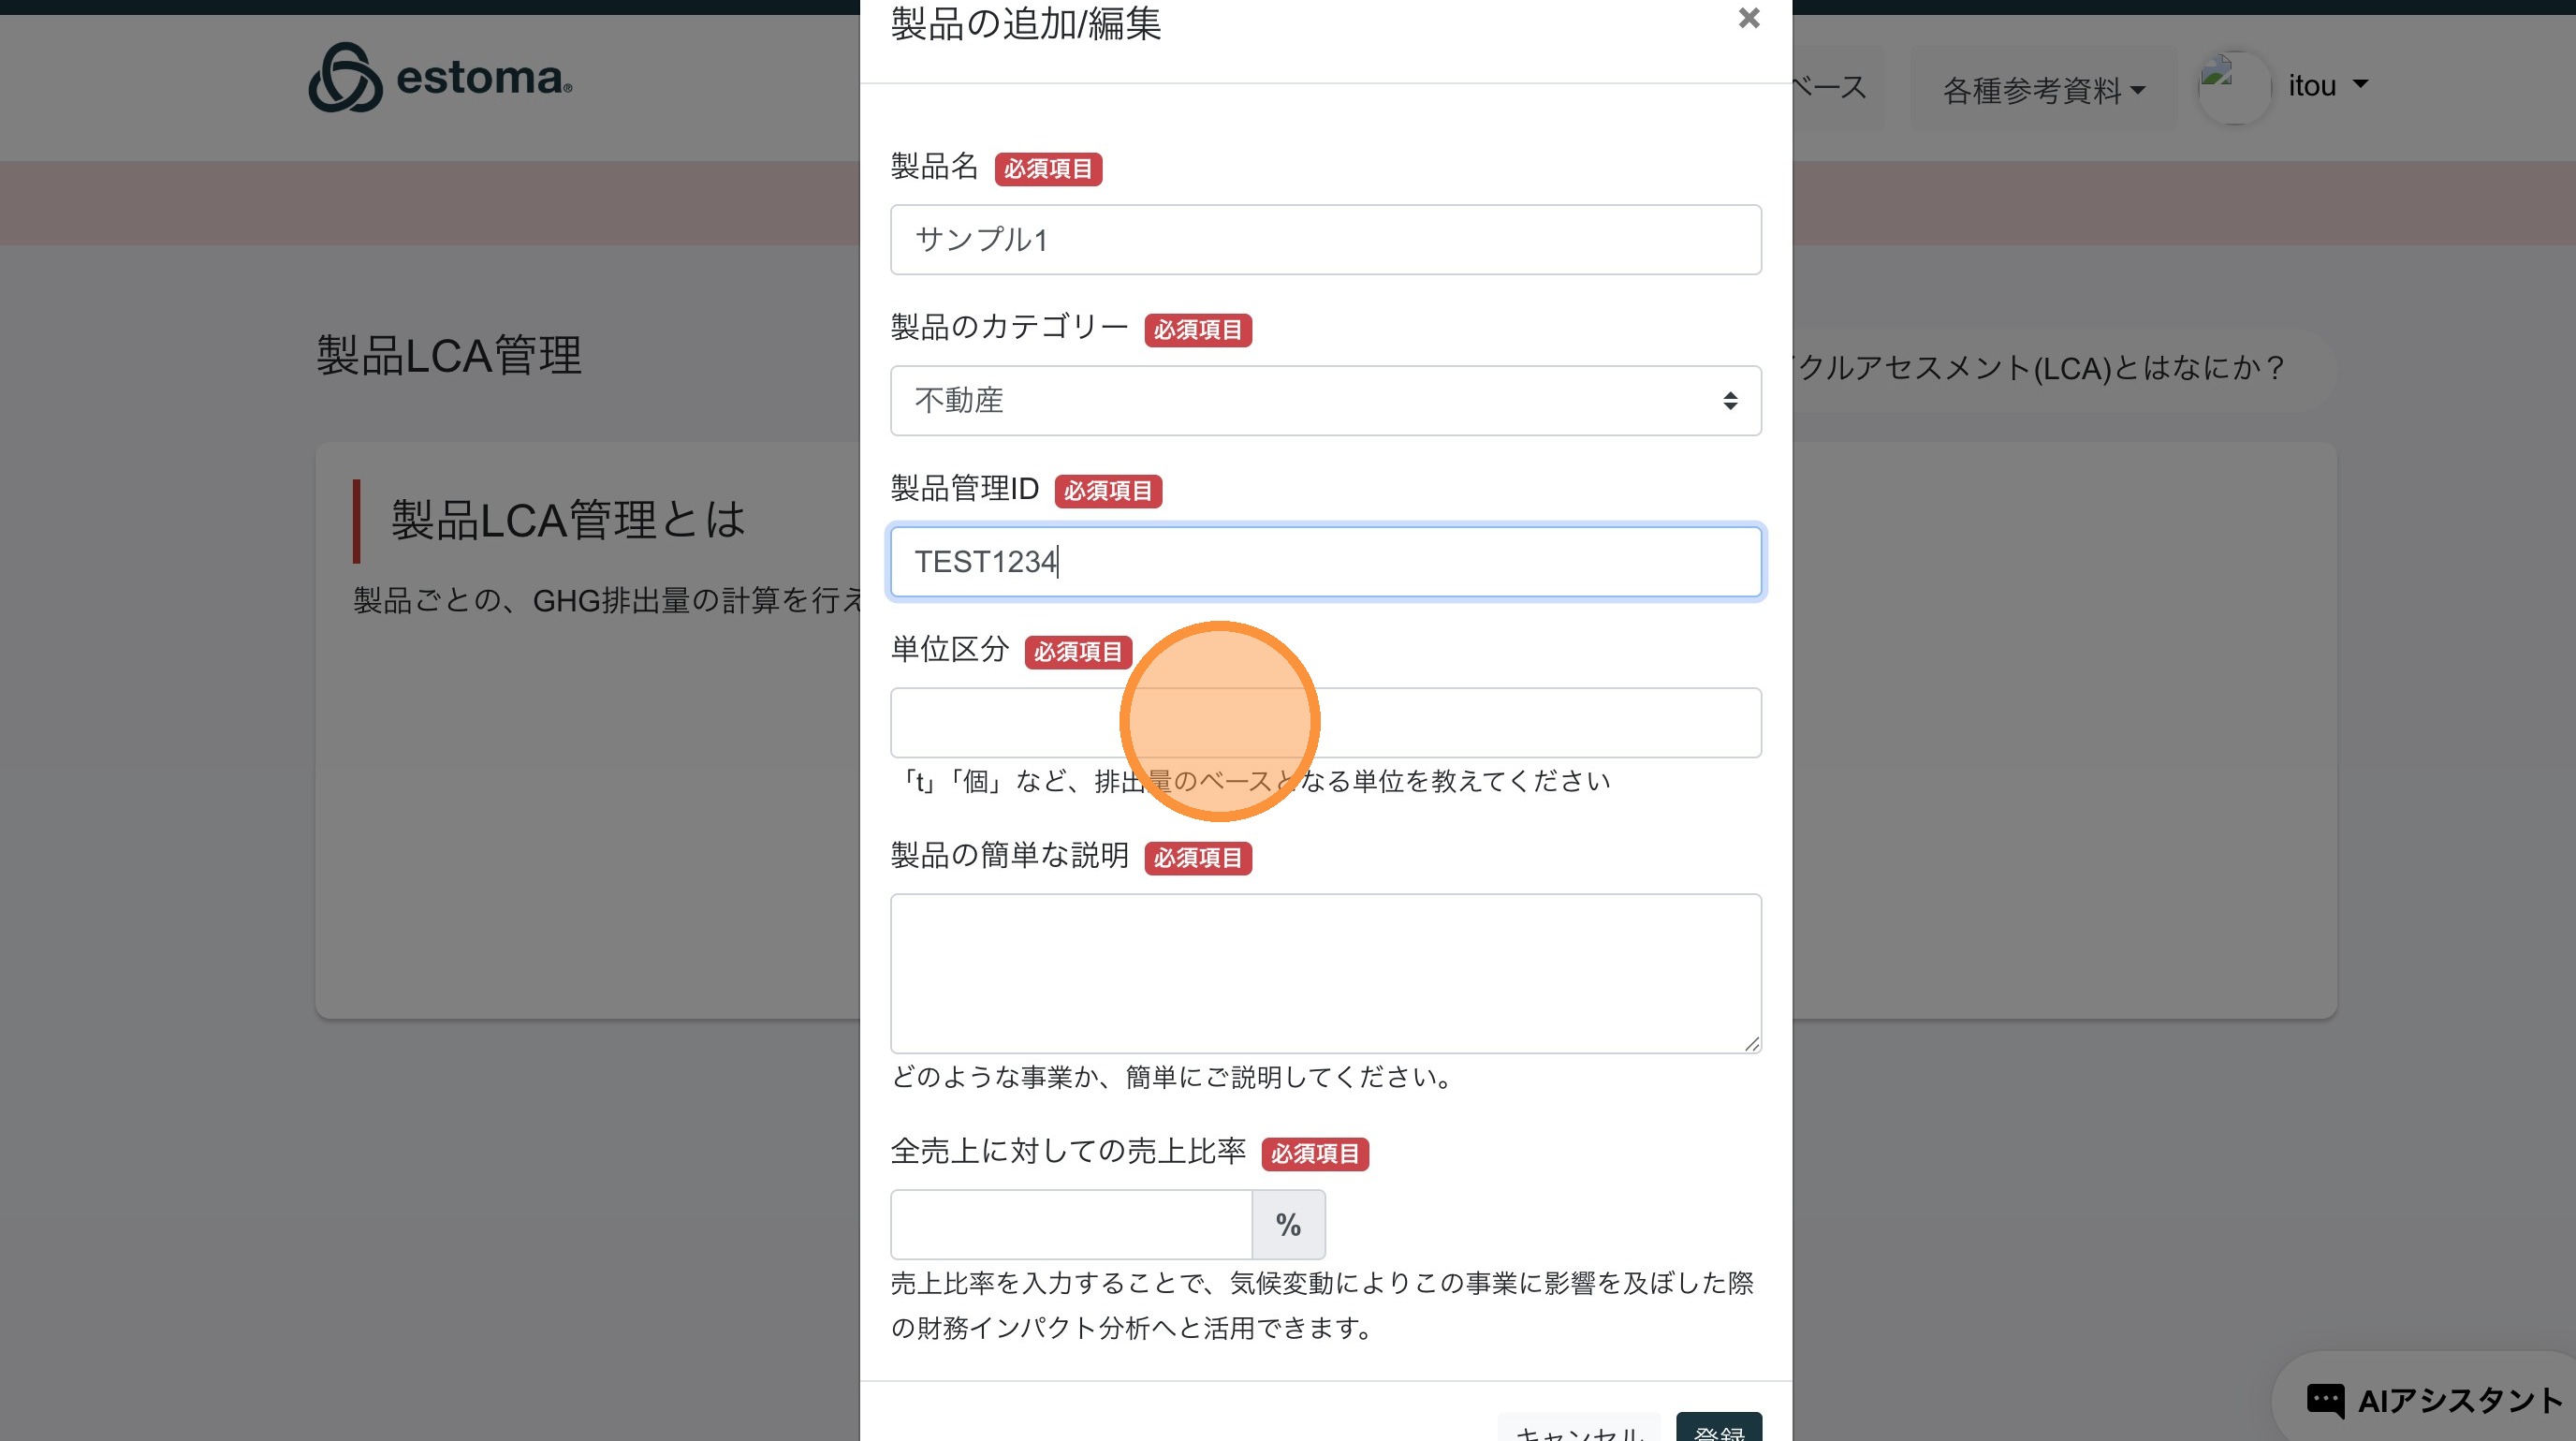Click the partially hidden ベース nav item
2576x1441 pixels.
pyautogui.click(x=1830, y=88)
